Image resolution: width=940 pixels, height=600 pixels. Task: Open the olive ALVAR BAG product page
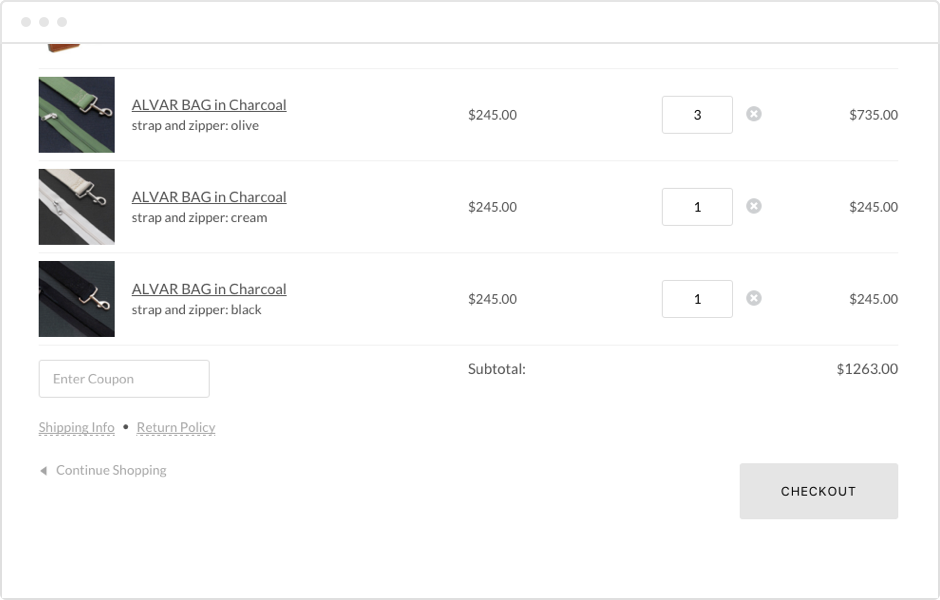[x=208, y=104]
